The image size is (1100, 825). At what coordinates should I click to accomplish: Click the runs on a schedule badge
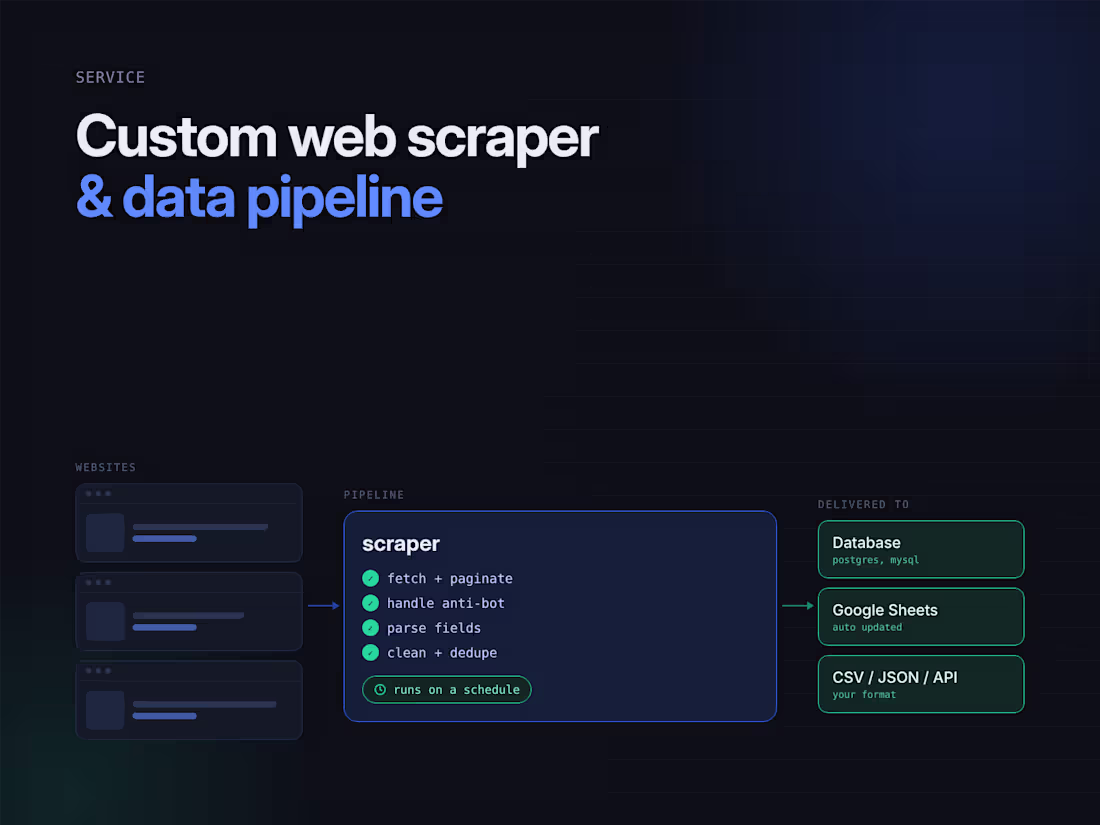[x=447, y=690]
